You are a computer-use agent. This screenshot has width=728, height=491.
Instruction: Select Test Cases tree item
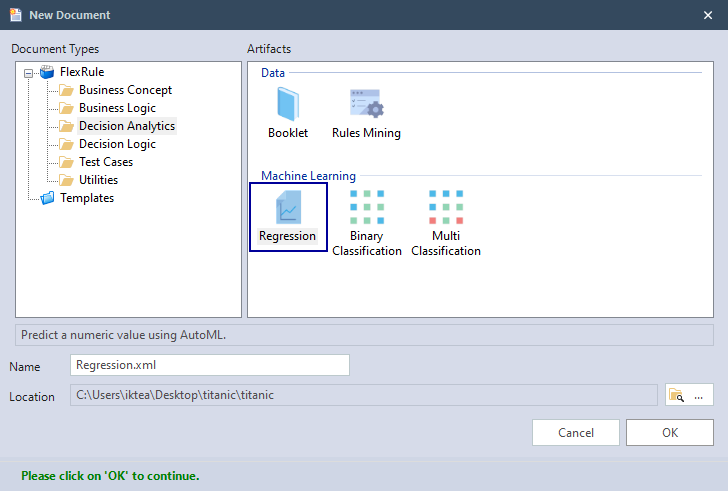(106, 162)
